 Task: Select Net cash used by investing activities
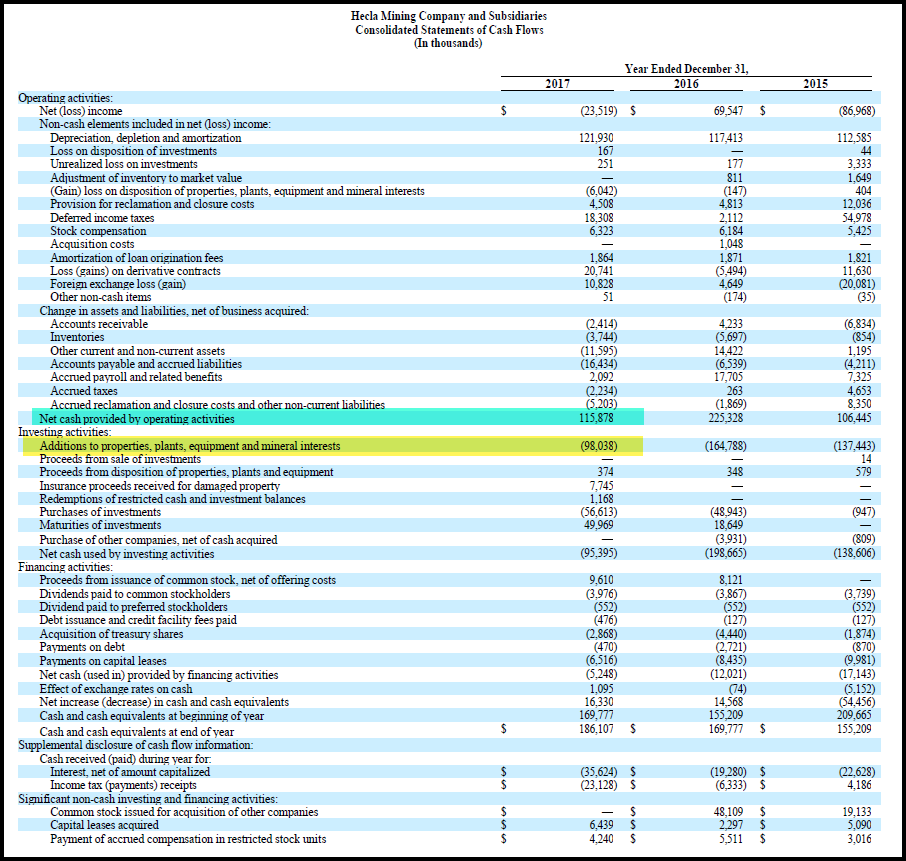coord(127,554)
